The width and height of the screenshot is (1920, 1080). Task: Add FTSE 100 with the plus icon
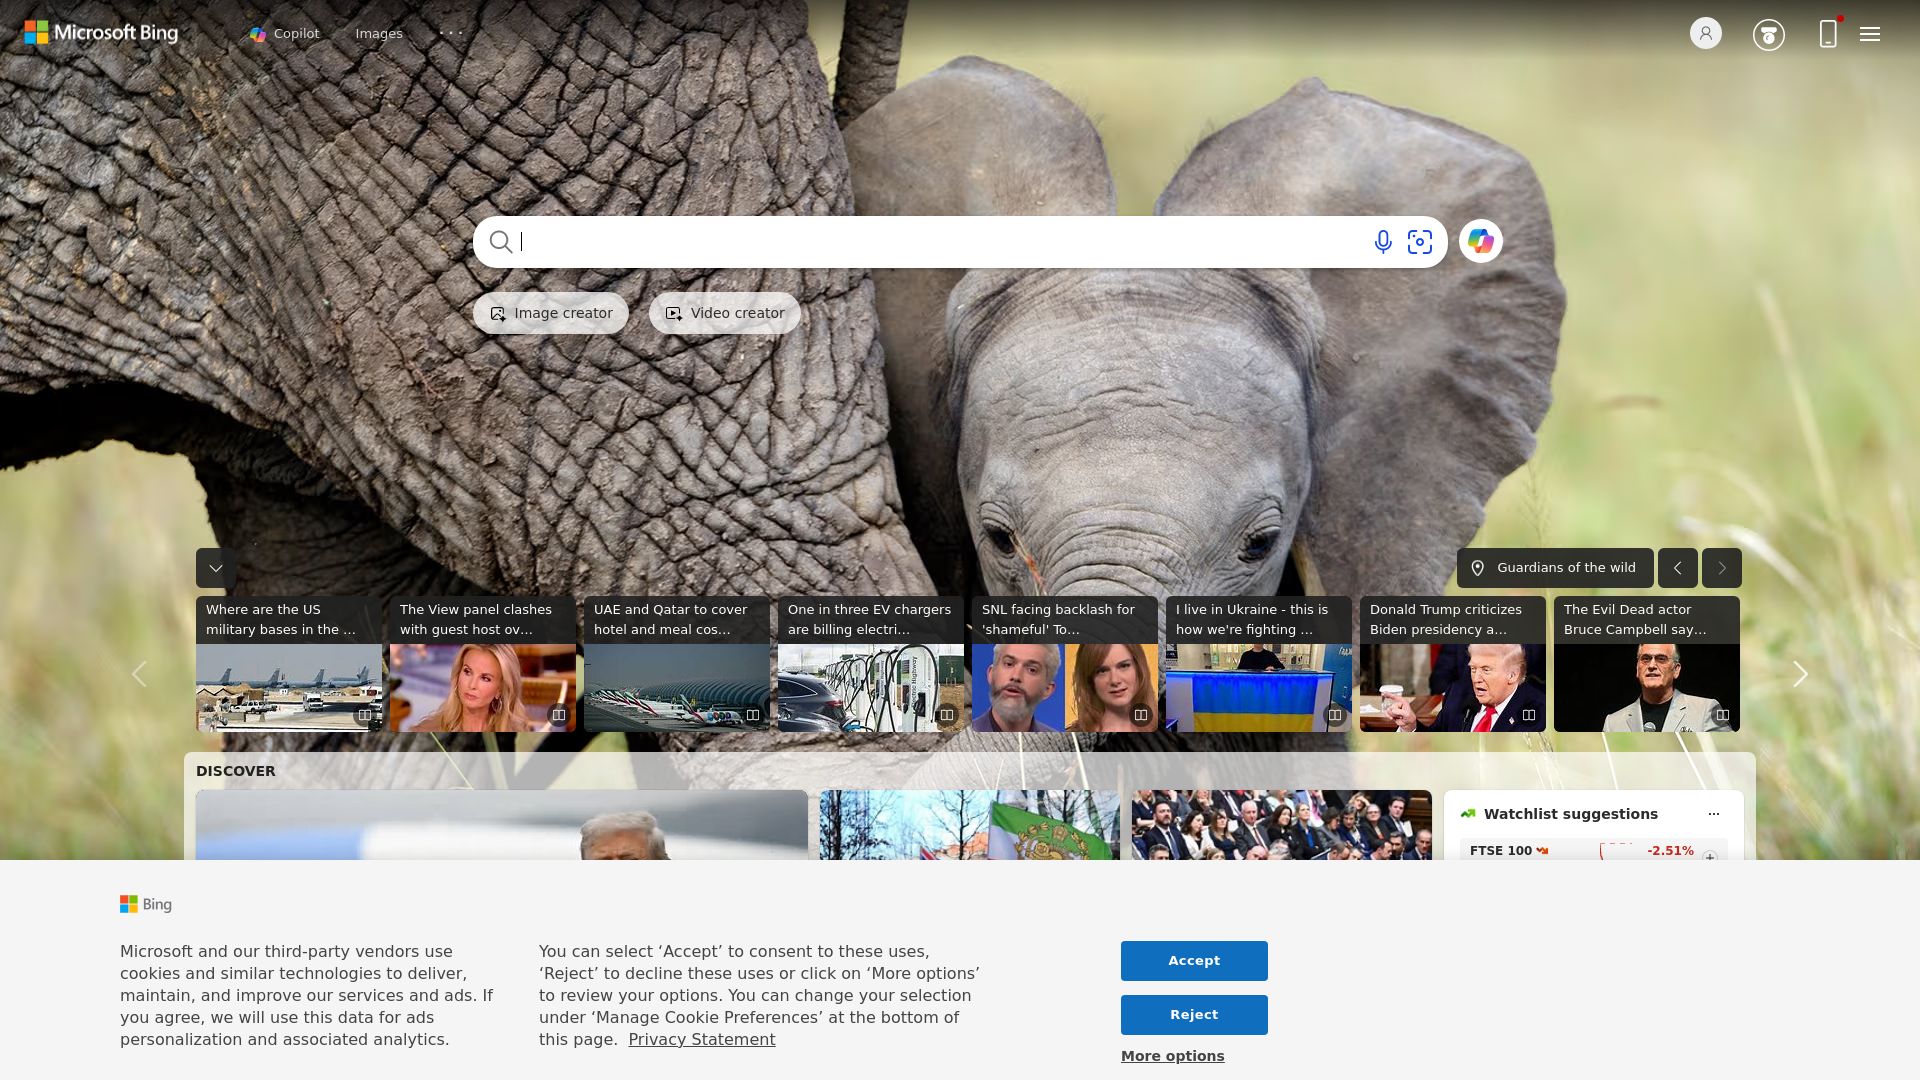1710,855
